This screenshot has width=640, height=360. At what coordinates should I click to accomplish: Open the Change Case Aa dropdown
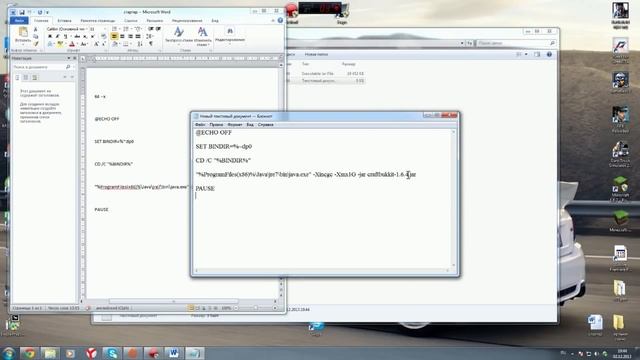[x=84, y=44]
